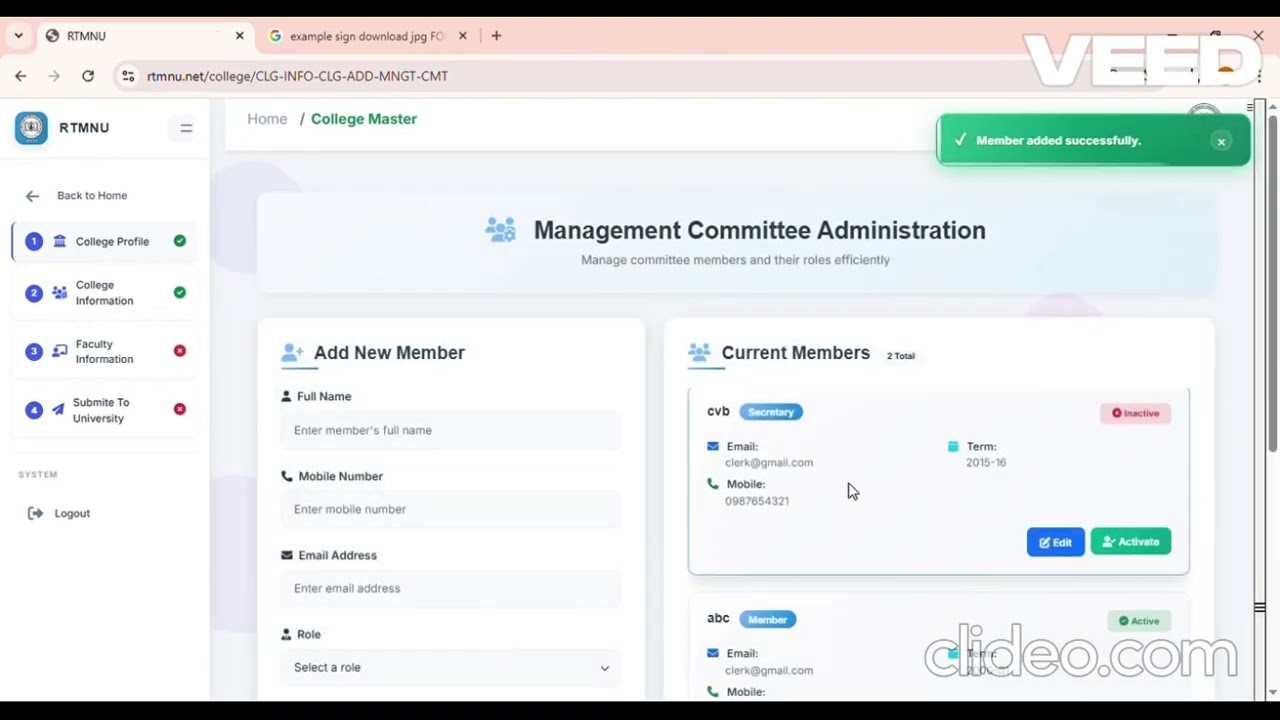The height and width of the screenshot is (720, 1280).
Task: Click the Submite To University paper-plane icon
Action: pyautogui.click(x=58, y=410)
